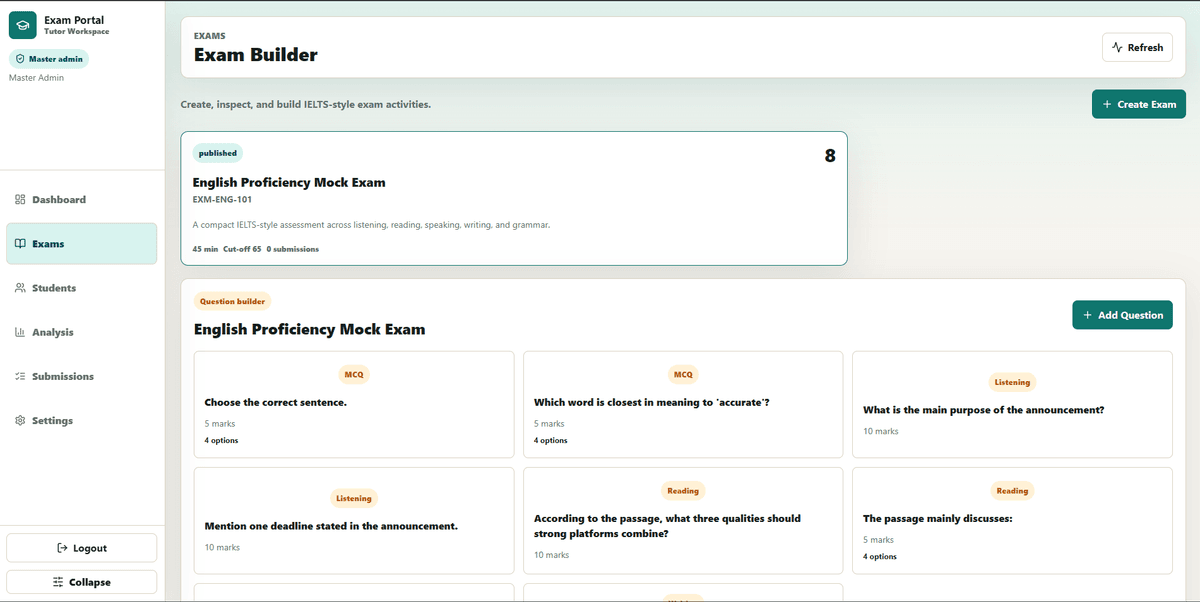The height and width of the screenshot is (602, 1200).
Task: Click '4 options' on 'passage mainly discusses' card
Action: coord(880,557)
